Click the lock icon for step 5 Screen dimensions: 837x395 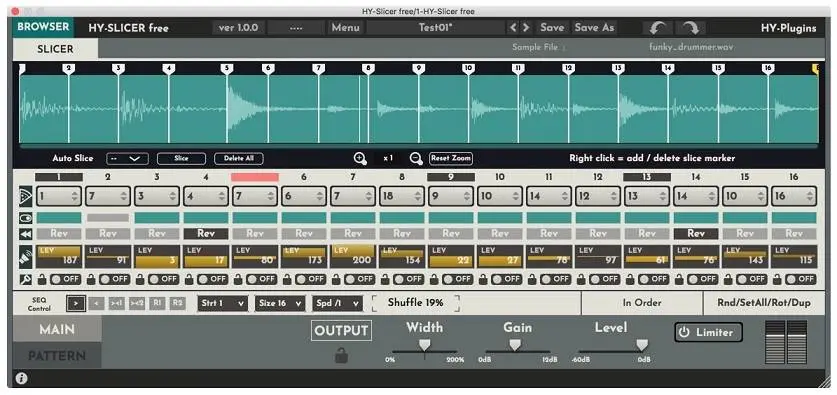[x=238, y=279]
